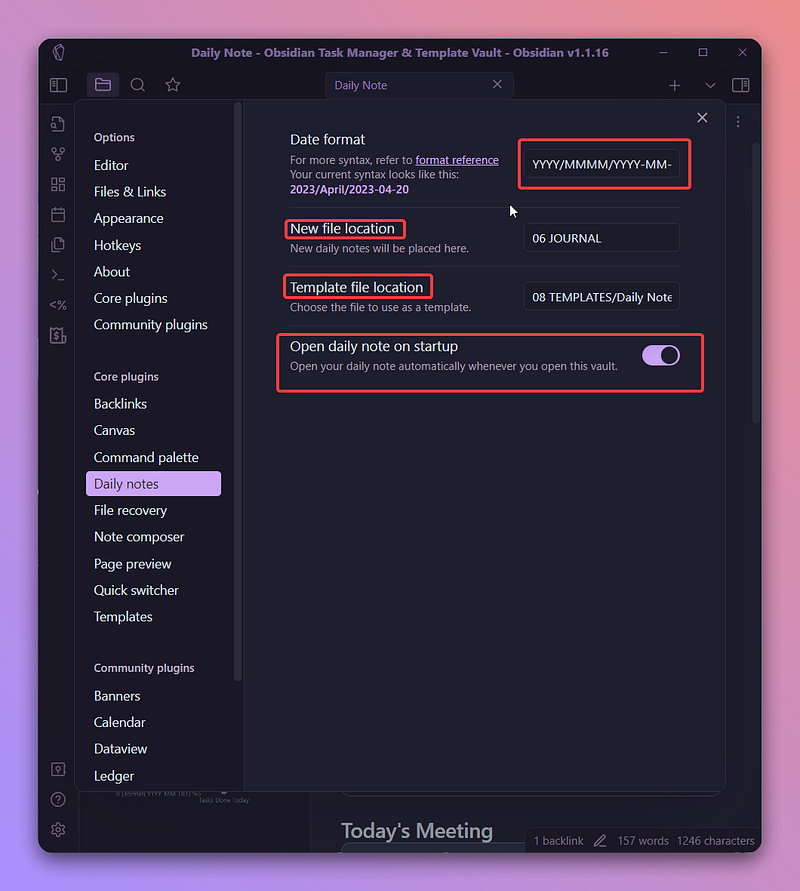Open today's daily note calendar icon
The width and height of the screenshot is (800, 891).
58,214
